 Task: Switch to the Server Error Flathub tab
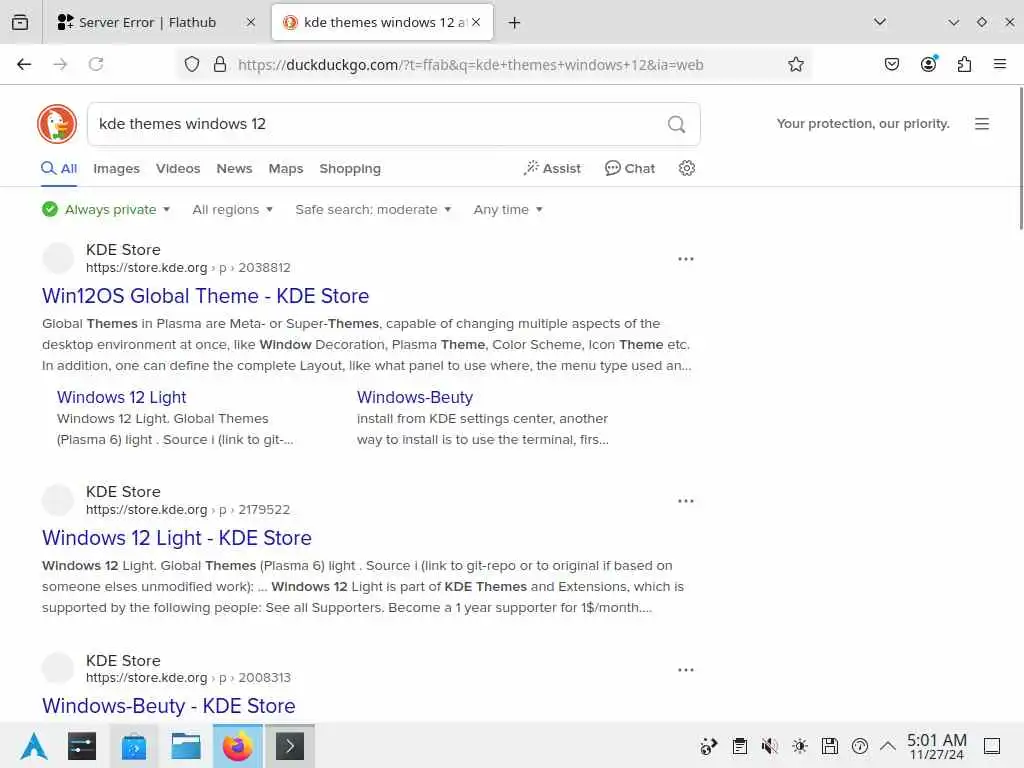click(145, 22)
